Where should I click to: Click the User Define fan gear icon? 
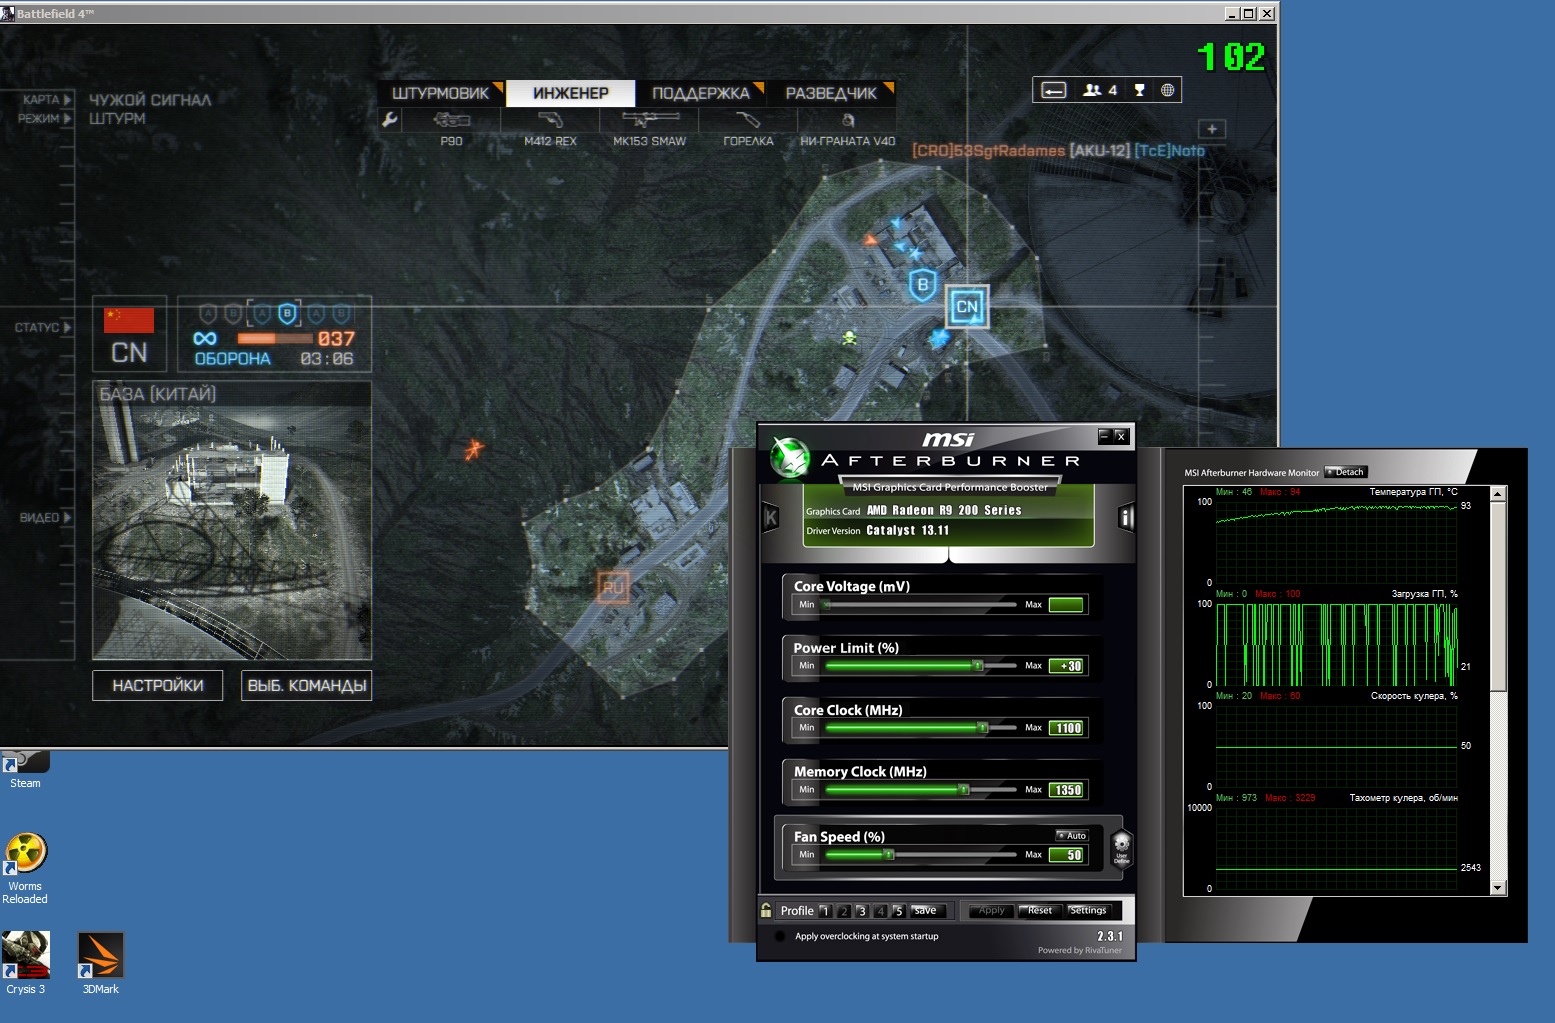[x=1121, y=847]
